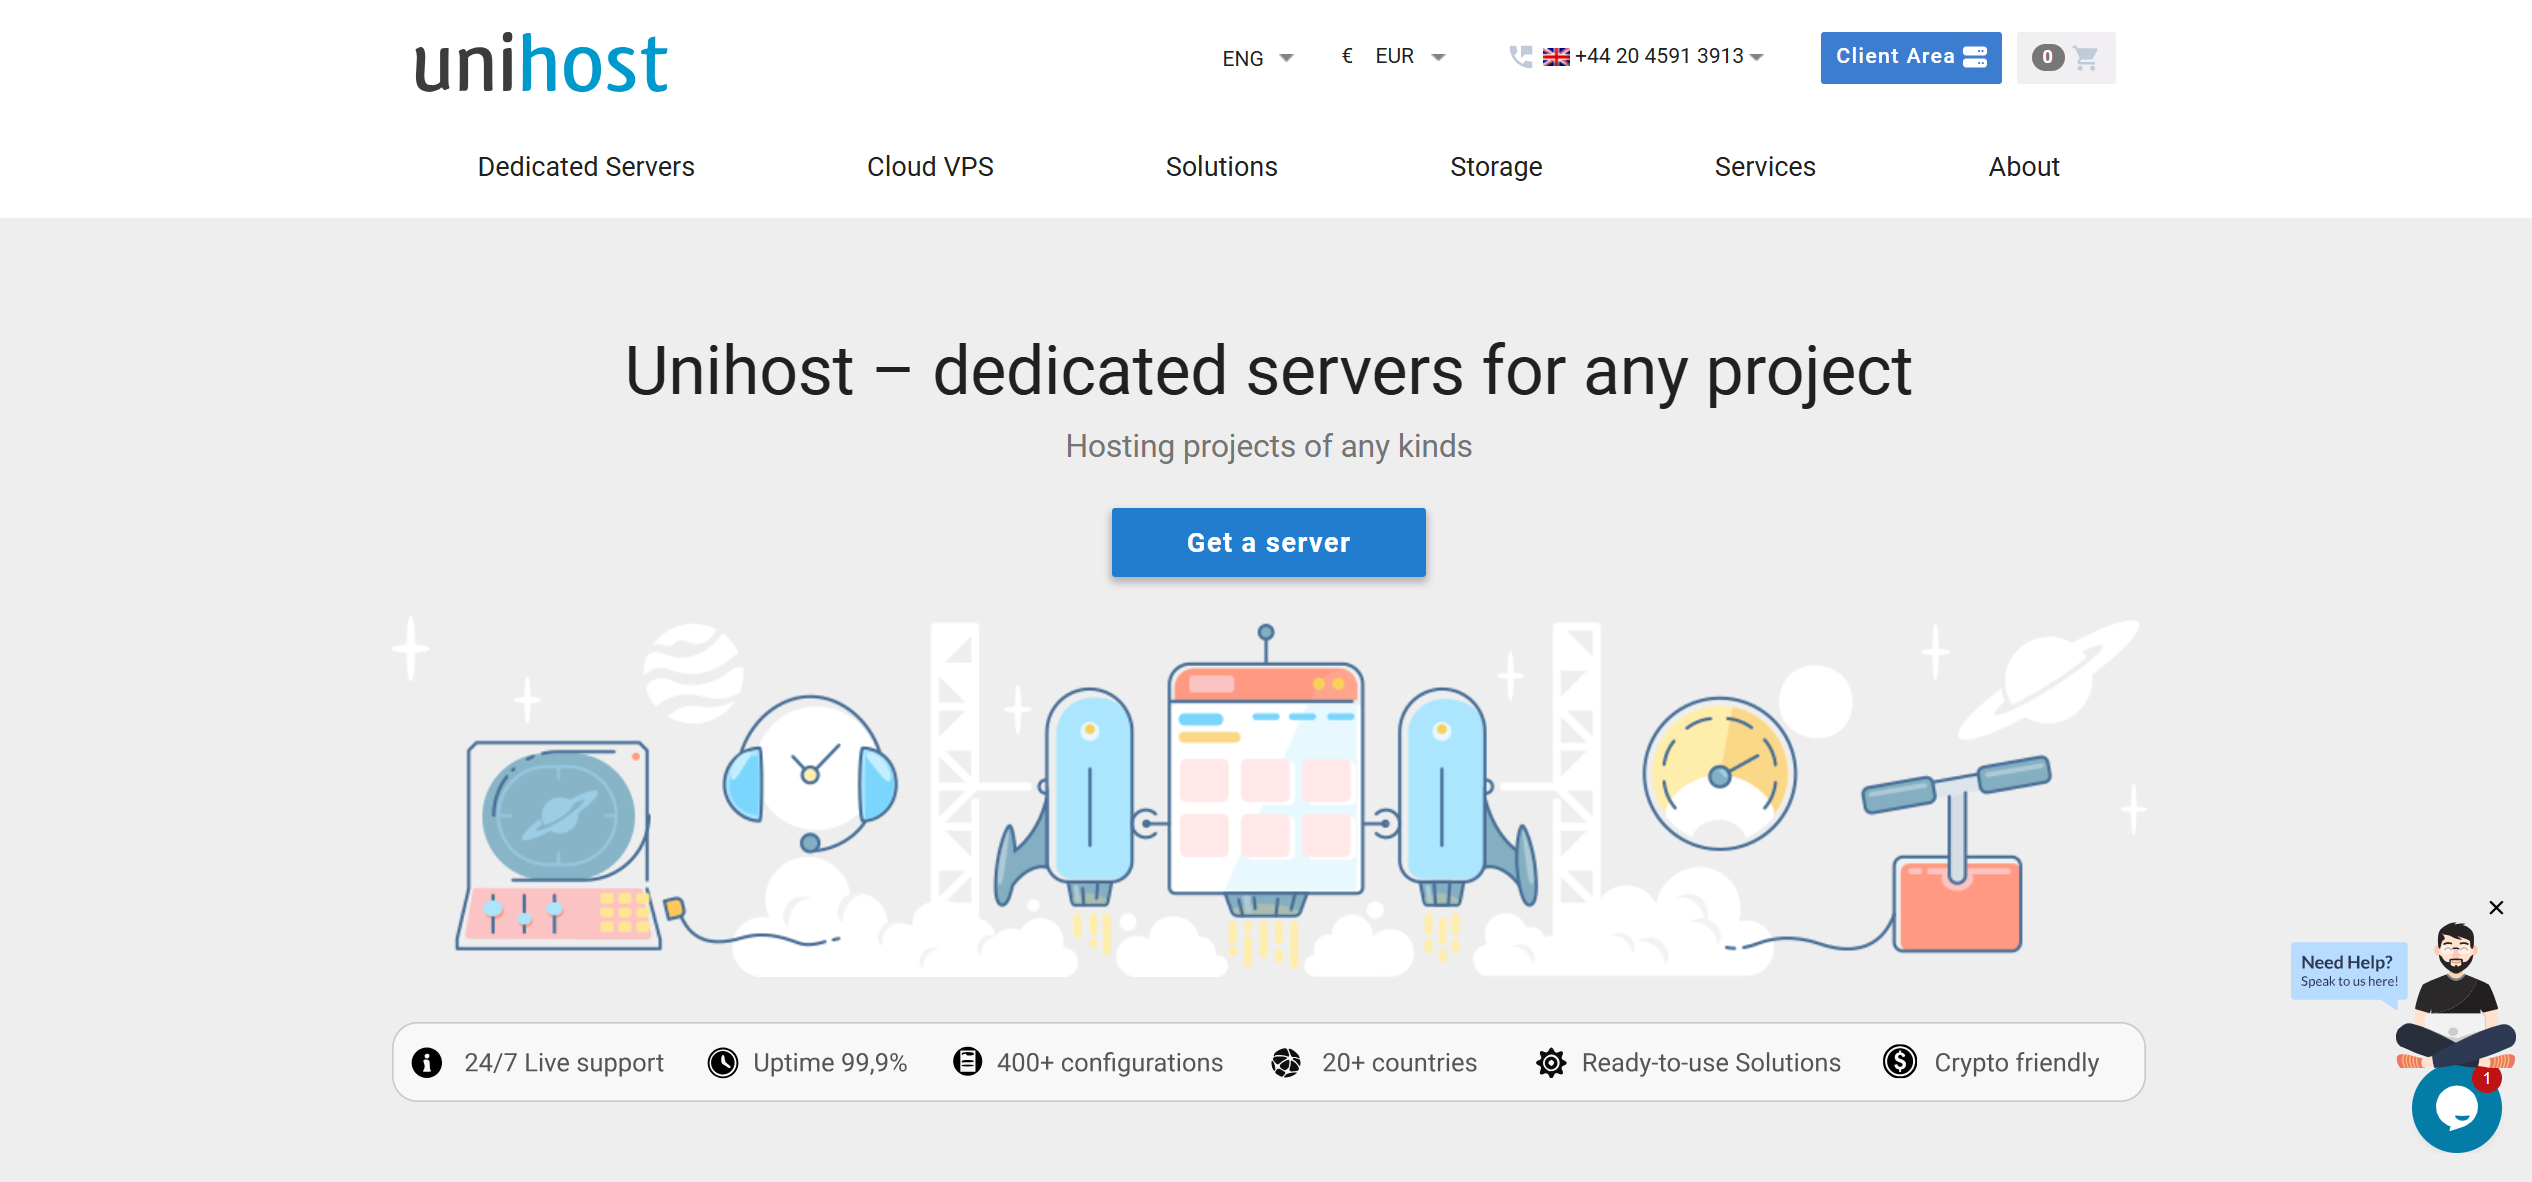Image resolution: width=2532 pixels, height=1182 pixels.
Task: Click the Ready-to-use Solutions text
Action: [x=1711, y=1062]
